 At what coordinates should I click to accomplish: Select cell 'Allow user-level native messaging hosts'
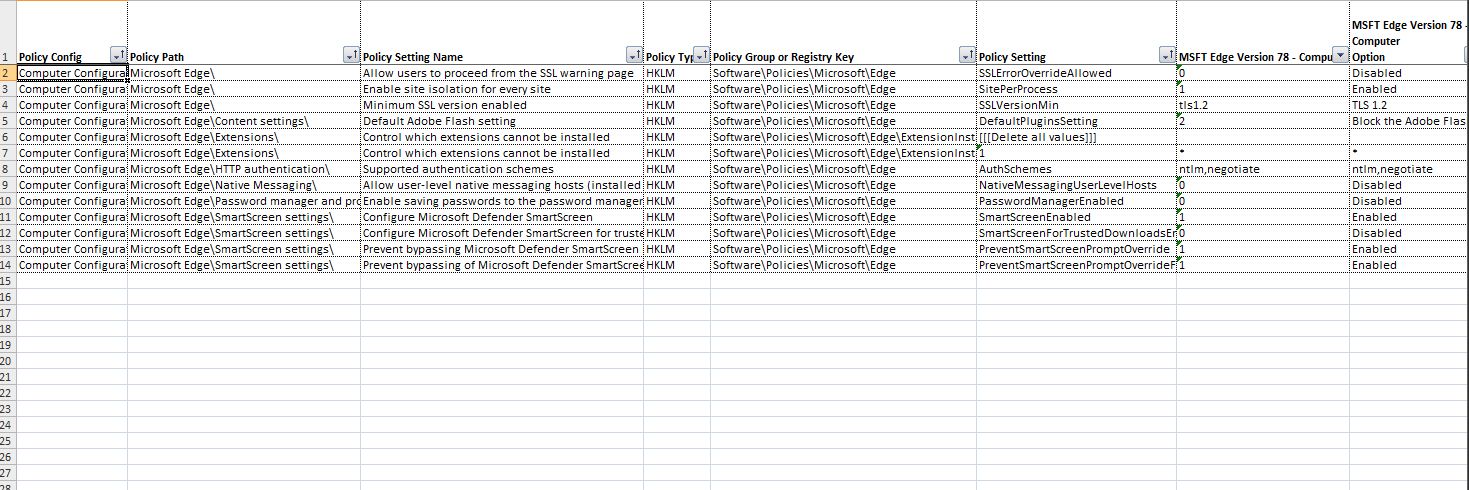[502, 185]
